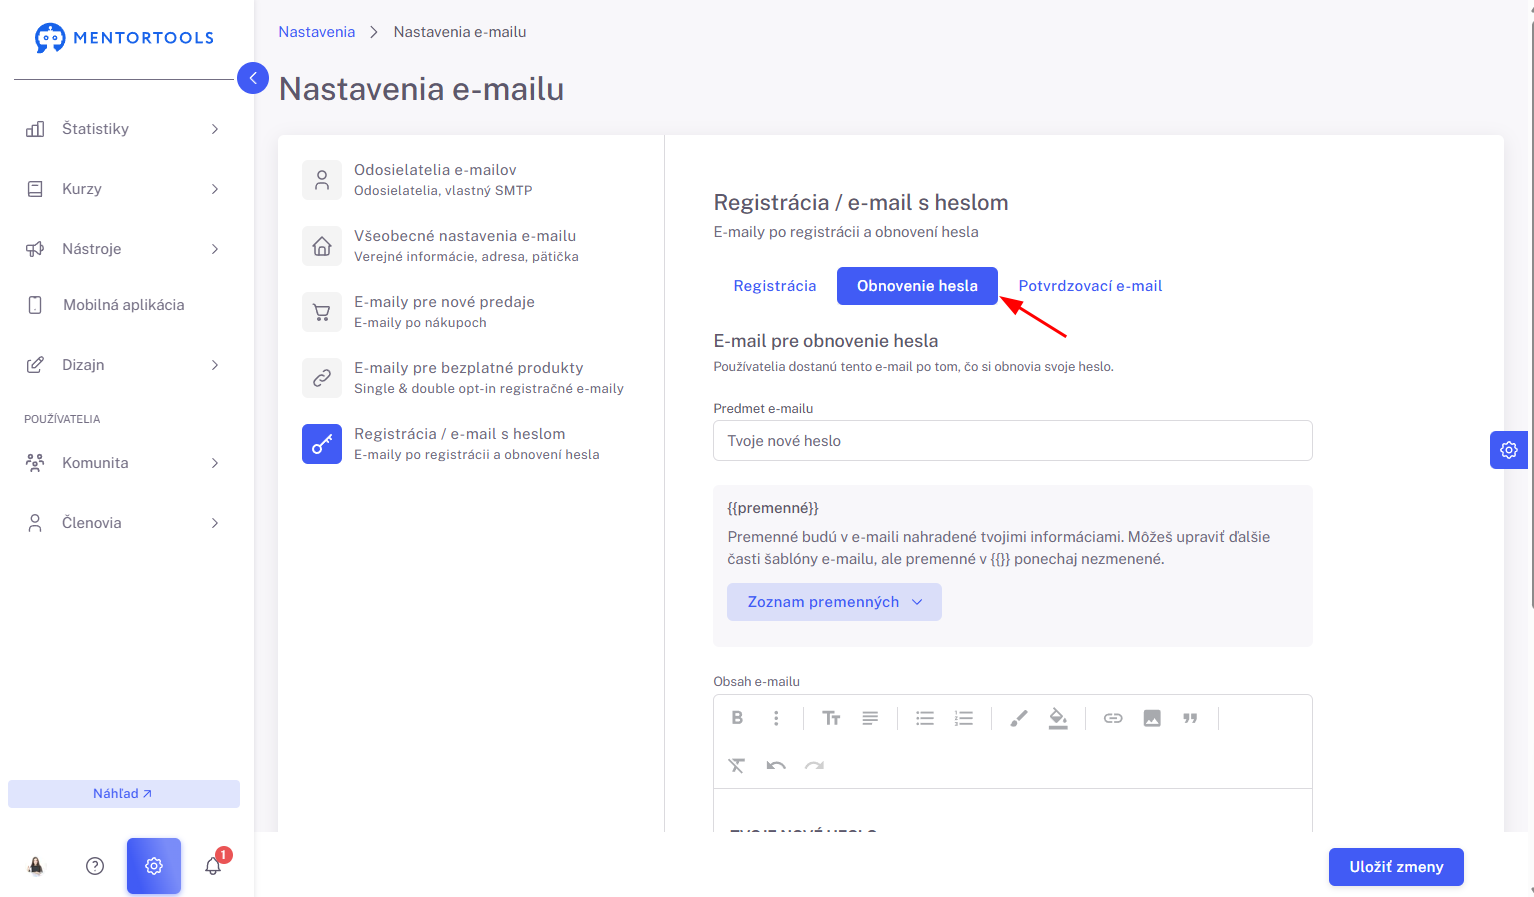Switch to the Registrácia tab

[x=775, y=286]
